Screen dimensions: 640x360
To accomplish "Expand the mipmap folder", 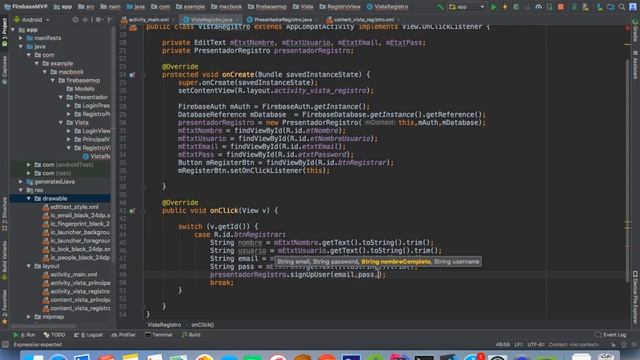I will 29,317.
